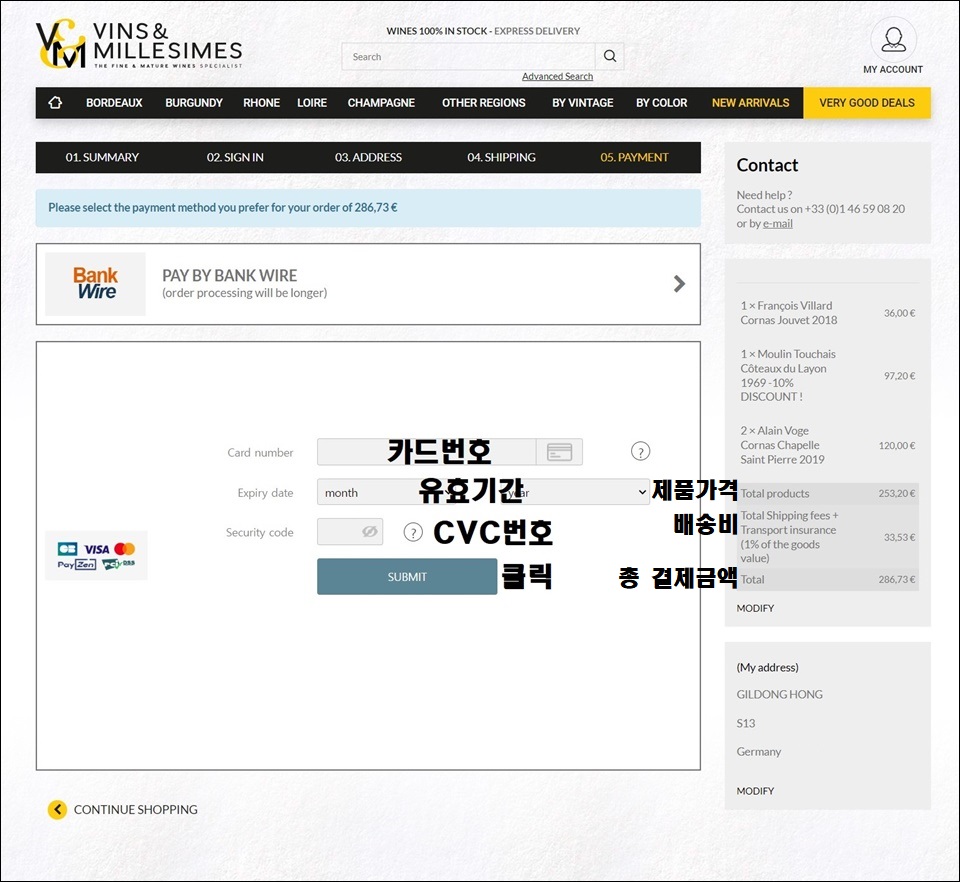Open the Rhone menu
The width and height of the screenshot is (960, 882).
point(261,103)
